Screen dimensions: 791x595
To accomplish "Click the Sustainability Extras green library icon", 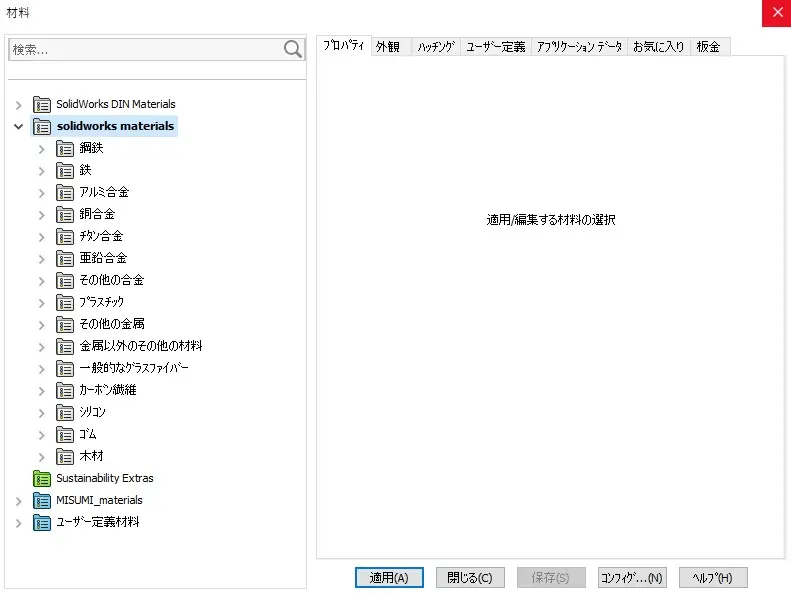I will 42,478.
